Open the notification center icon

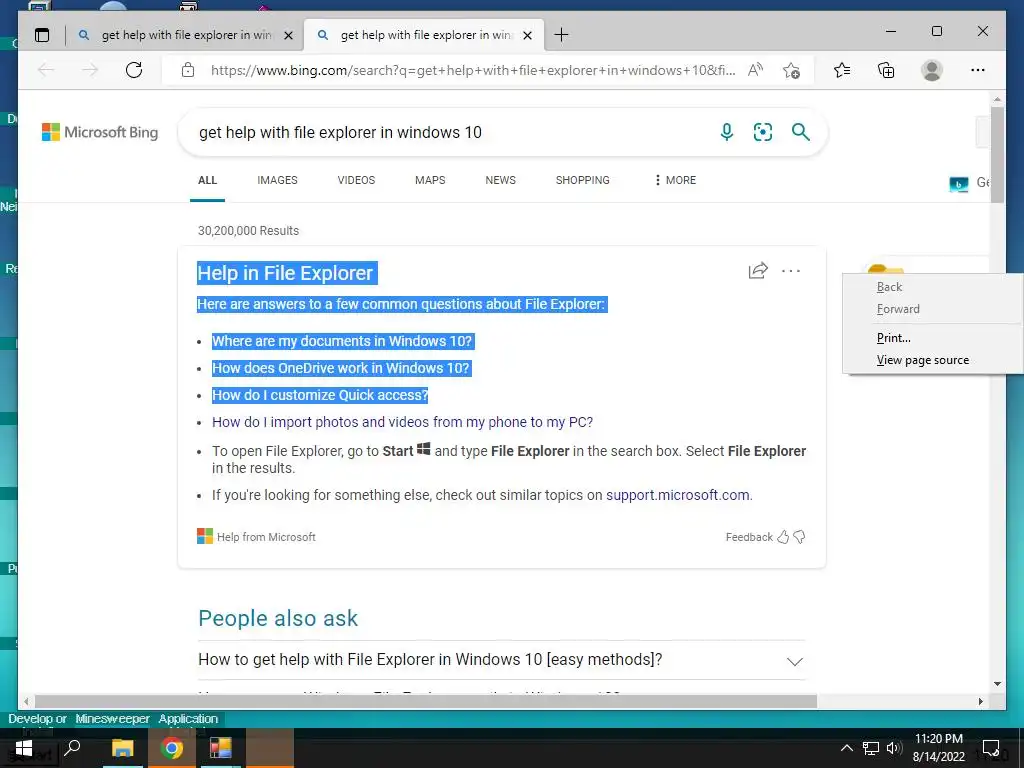pos(991,748)
